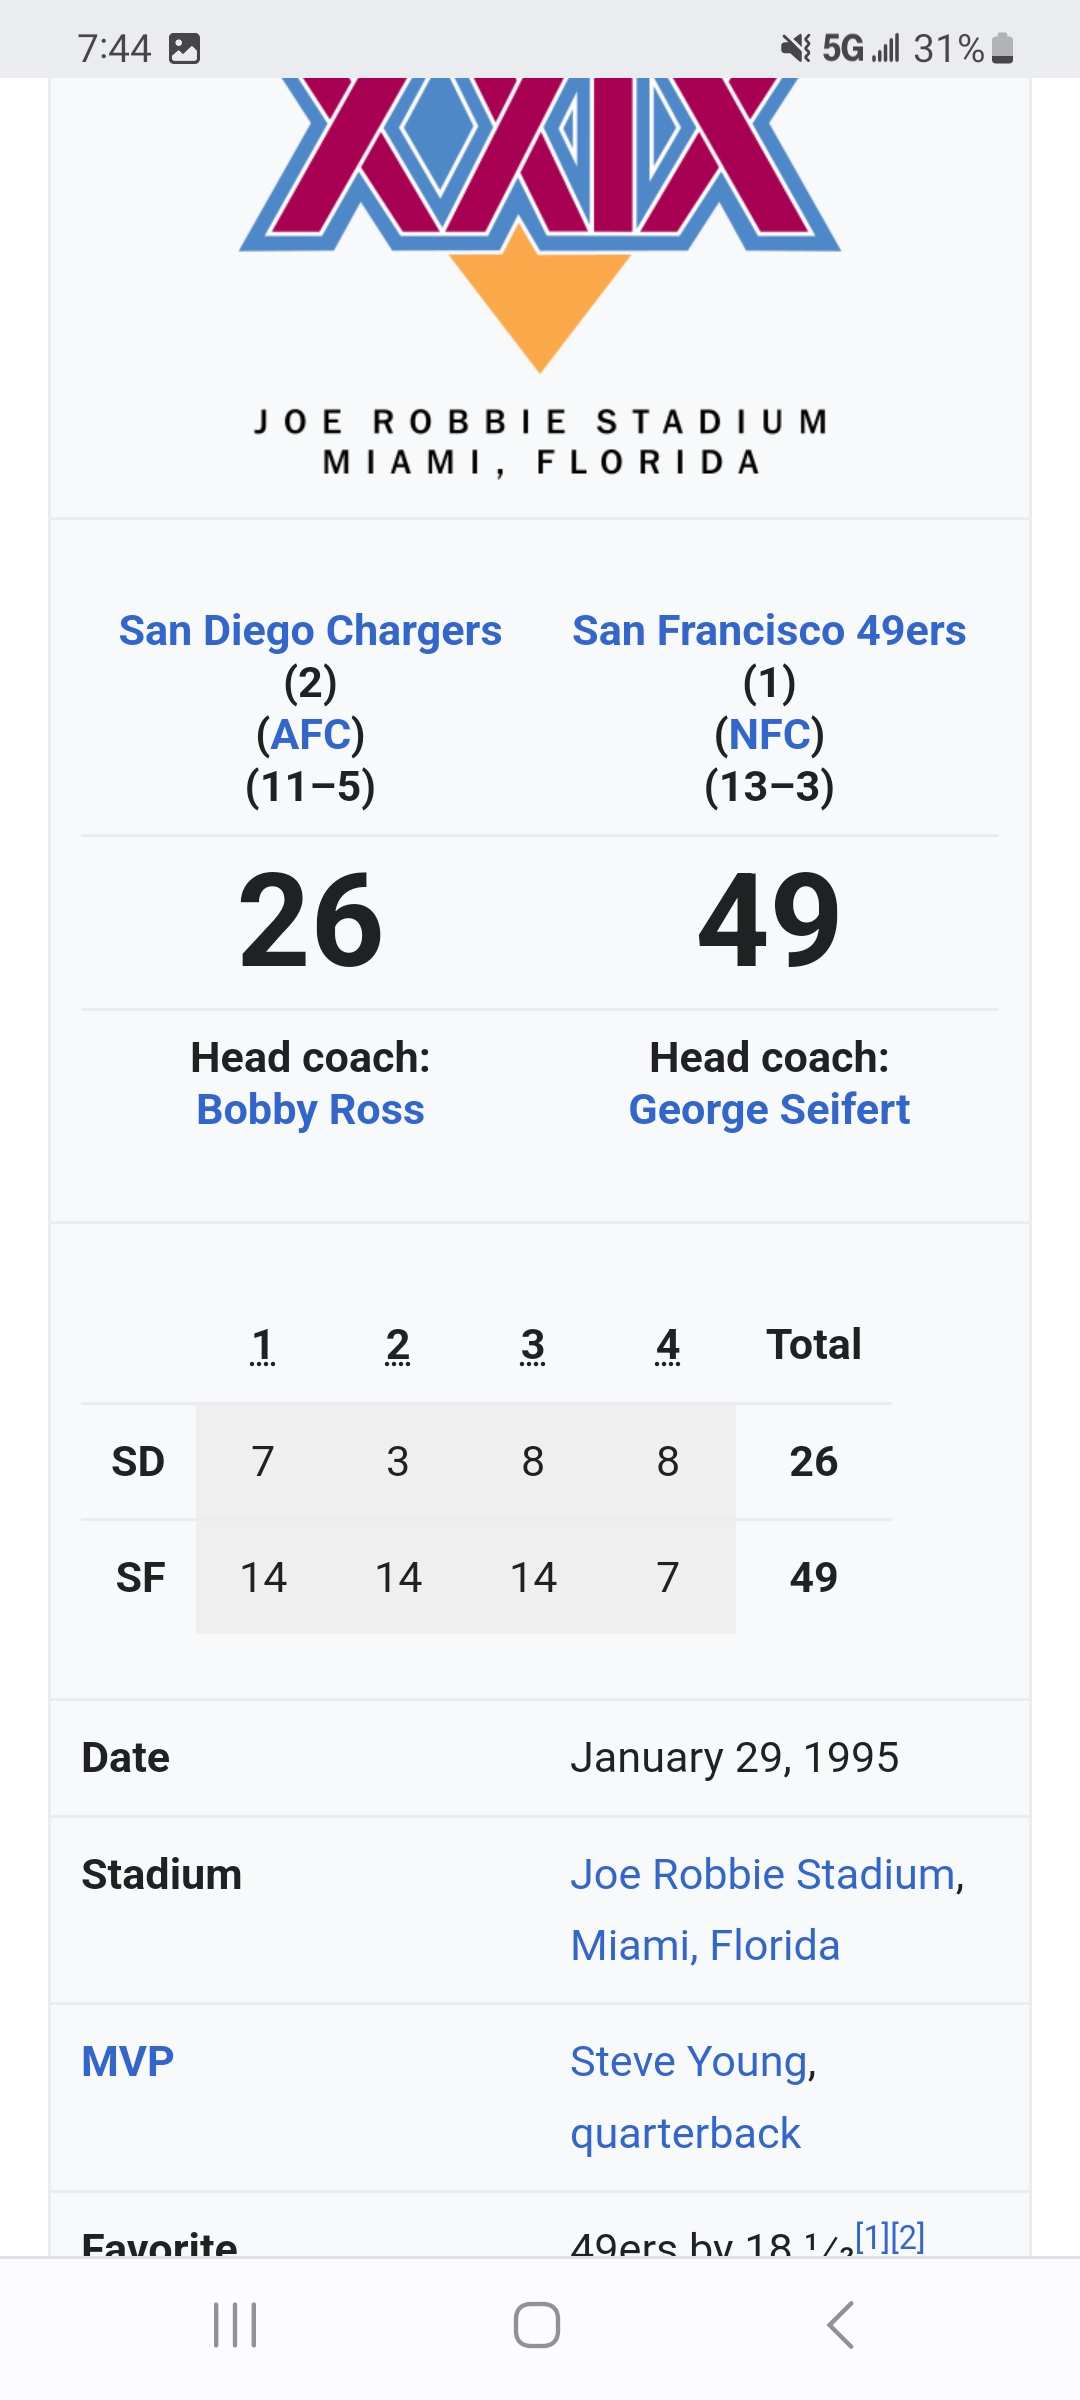1080x2400 pixels.
Task: Tap the battery icon in status bar
Action: pos(1003,48)
